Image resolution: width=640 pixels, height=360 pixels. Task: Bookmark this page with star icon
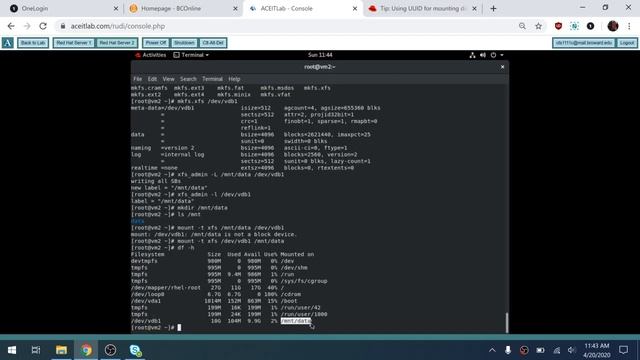point(538,26)
